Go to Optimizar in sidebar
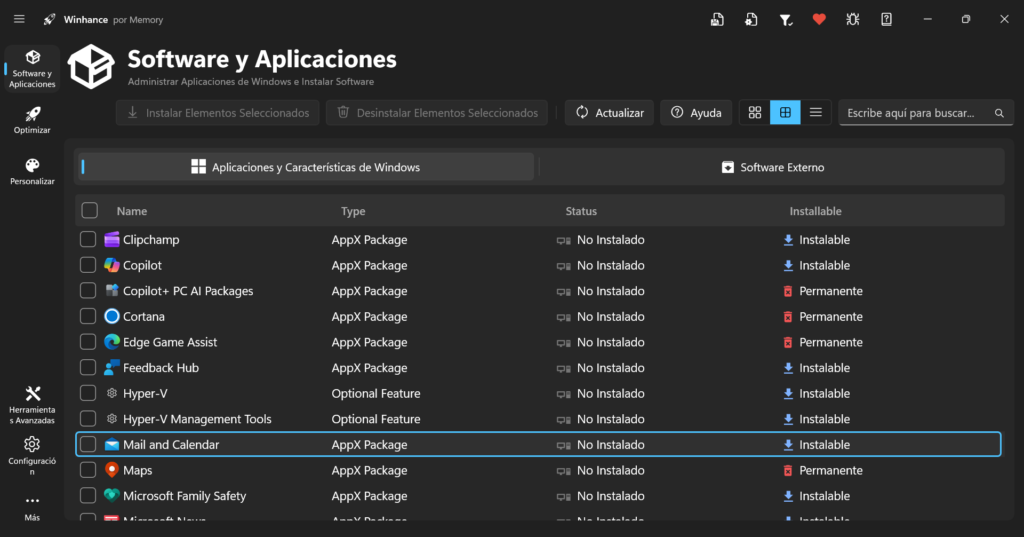The width and height of the screenshot is (1024, 537). pyautogui.click(x=32, y=120)
